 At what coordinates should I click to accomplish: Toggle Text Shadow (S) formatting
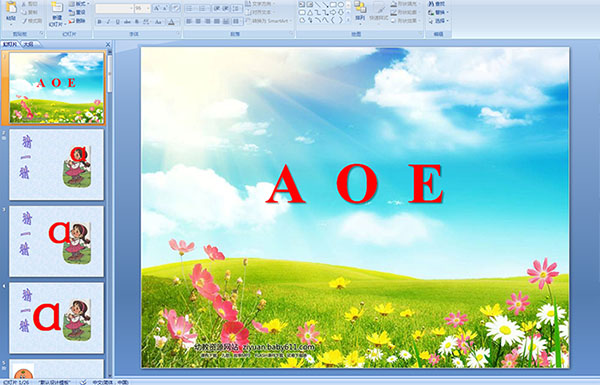point(137,22)
